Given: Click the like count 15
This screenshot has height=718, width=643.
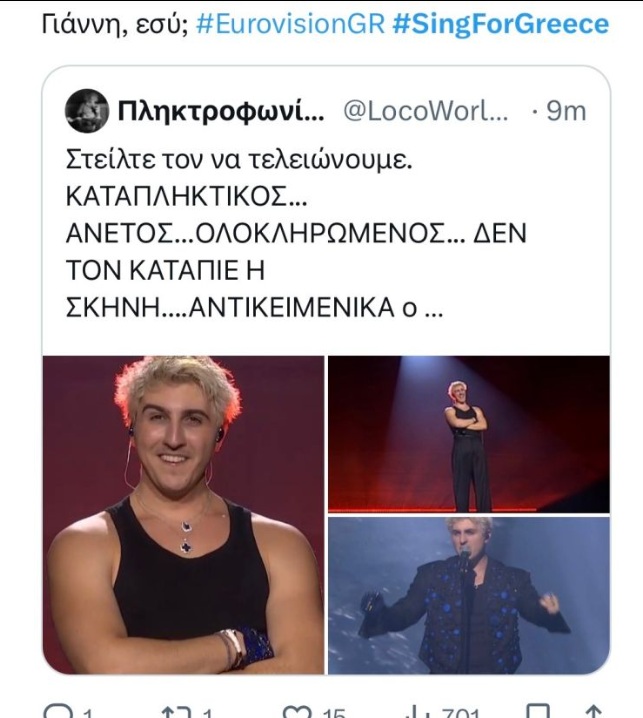Looking at the screenshot, I should pos(333,713).
